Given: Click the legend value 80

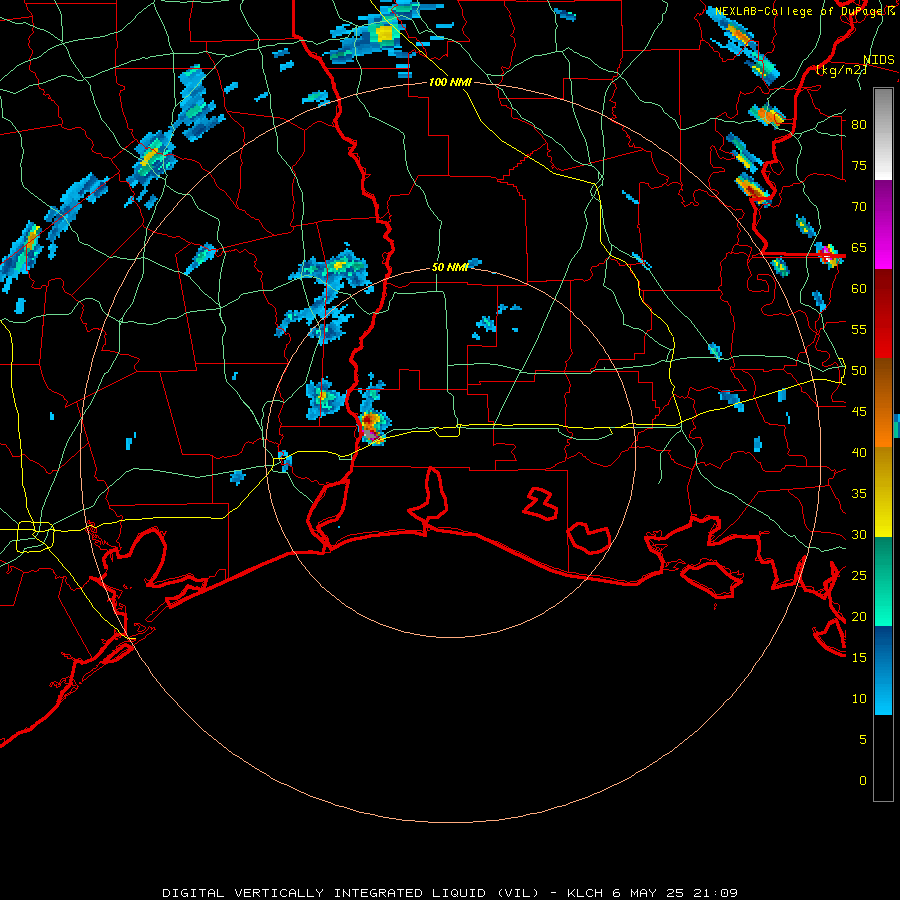Looking at the screenshot, I should pos(859,125).
